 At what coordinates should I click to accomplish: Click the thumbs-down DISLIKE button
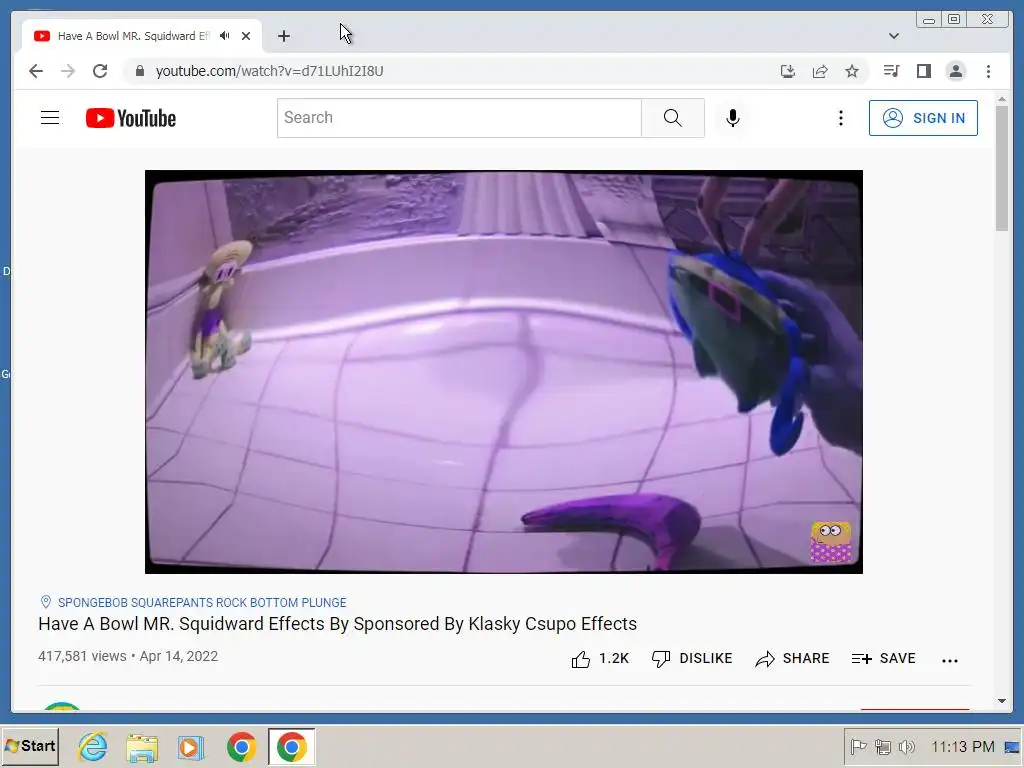[x=692, y=658]
